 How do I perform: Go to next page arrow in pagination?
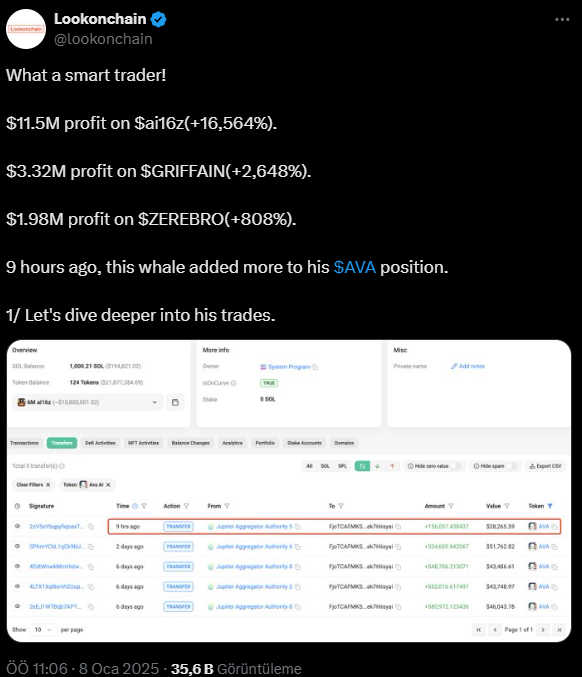coord(543,630)
